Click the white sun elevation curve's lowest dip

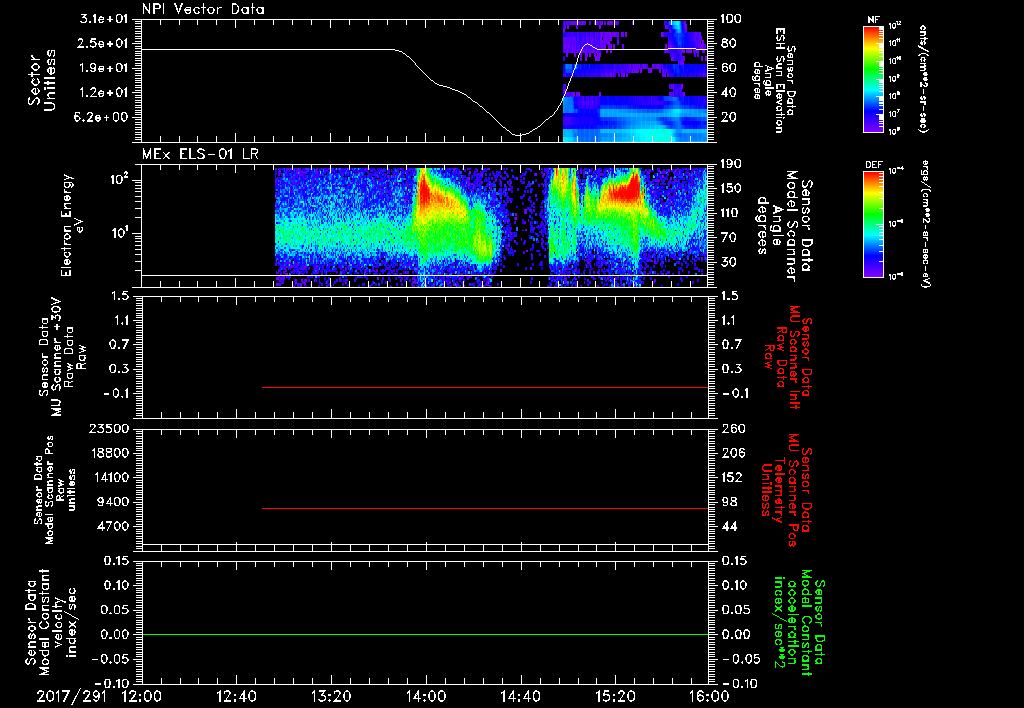[519, 135]
